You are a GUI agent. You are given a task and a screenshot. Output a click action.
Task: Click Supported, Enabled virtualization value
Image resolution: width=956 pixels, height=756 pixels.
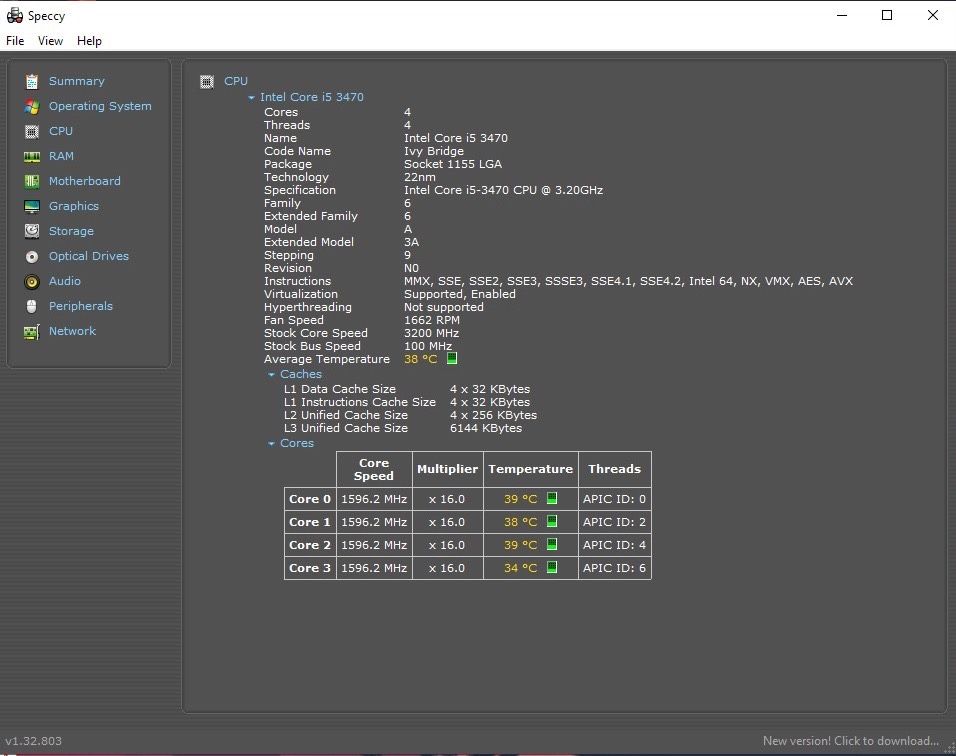point(460,294)
